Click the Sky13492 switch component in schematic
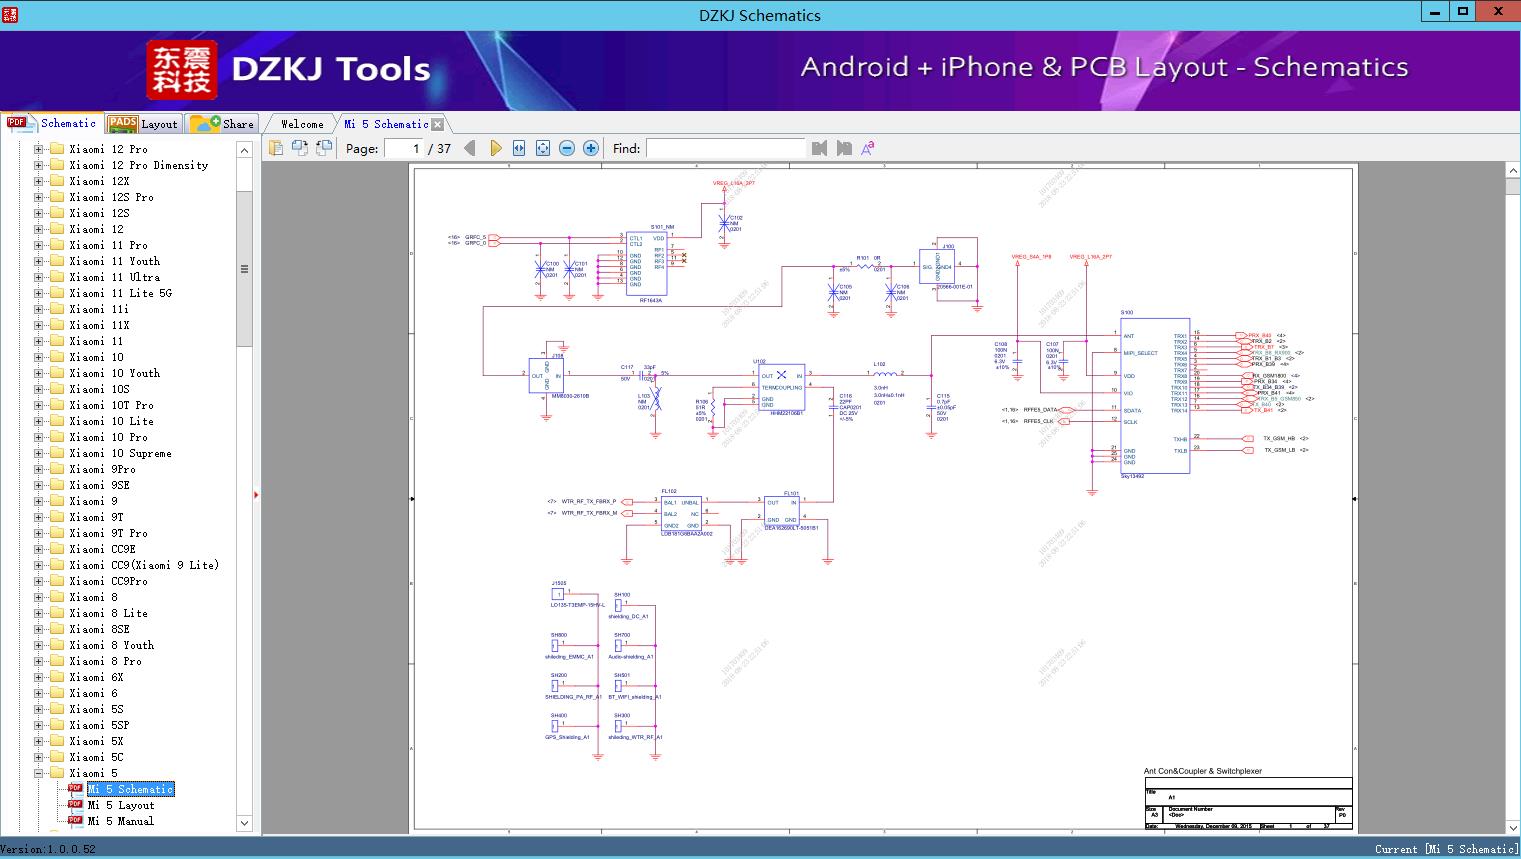This screenshot has width=1521, height=859. pos(1154,394)
